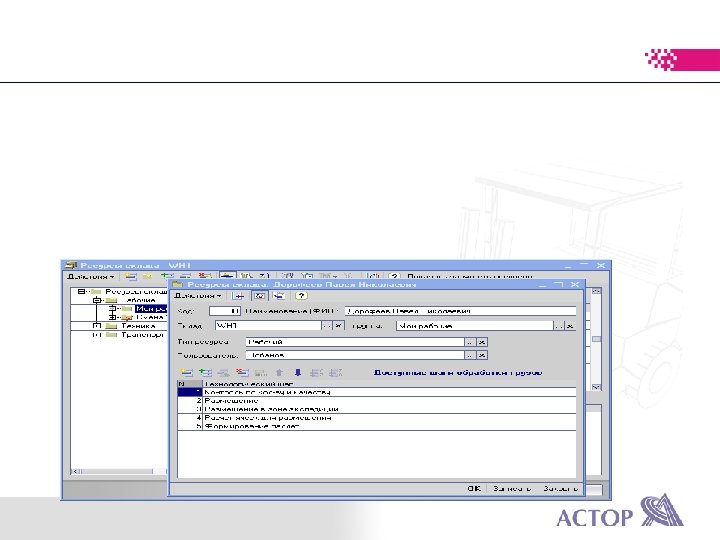The image size is (720, 540).
Task: Click the green copy icon in the WH1 window toolbar
Action: [167, 276]
